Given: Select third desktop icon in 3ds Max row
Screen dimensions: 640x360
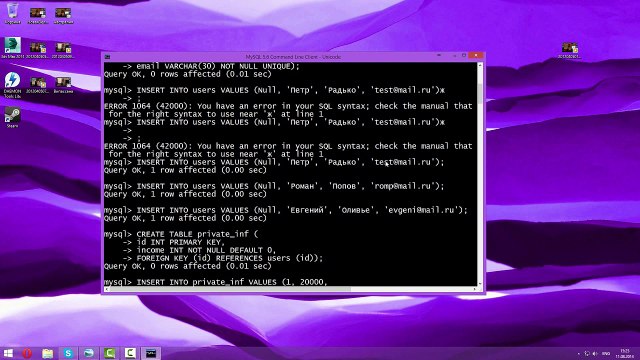Looking at the screenshot, I should [x=63, y=50].
